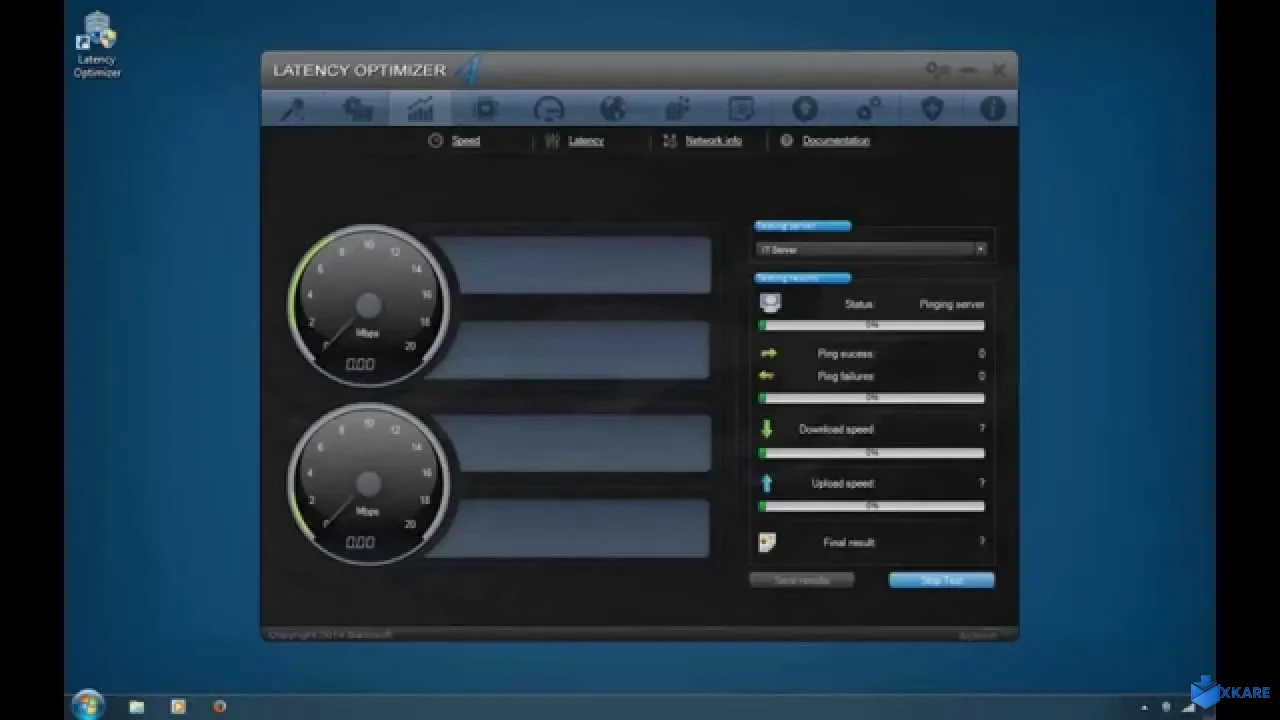1280x720 pixels.
Task: Open the shield security toolbar icon
Action: click(932, 108)
